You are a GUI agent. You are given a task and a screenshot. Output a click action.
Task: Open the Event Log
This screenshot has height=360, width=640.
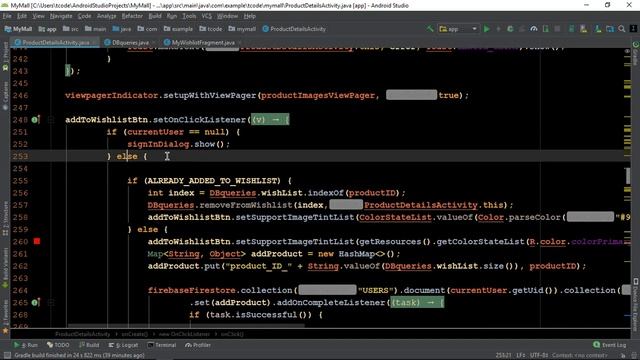pyautogui.click(x=609, y=345)
